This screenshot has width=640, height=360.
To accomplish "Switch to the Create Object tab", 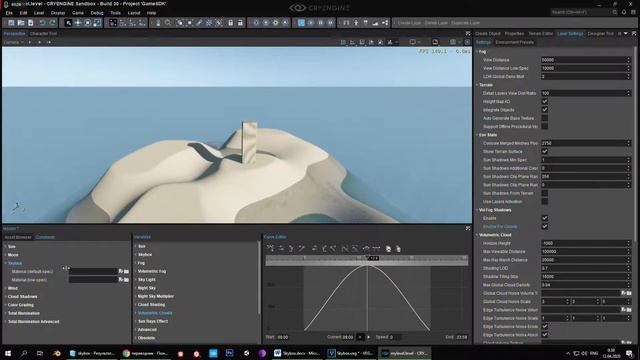I will click(x=488, y=33).
